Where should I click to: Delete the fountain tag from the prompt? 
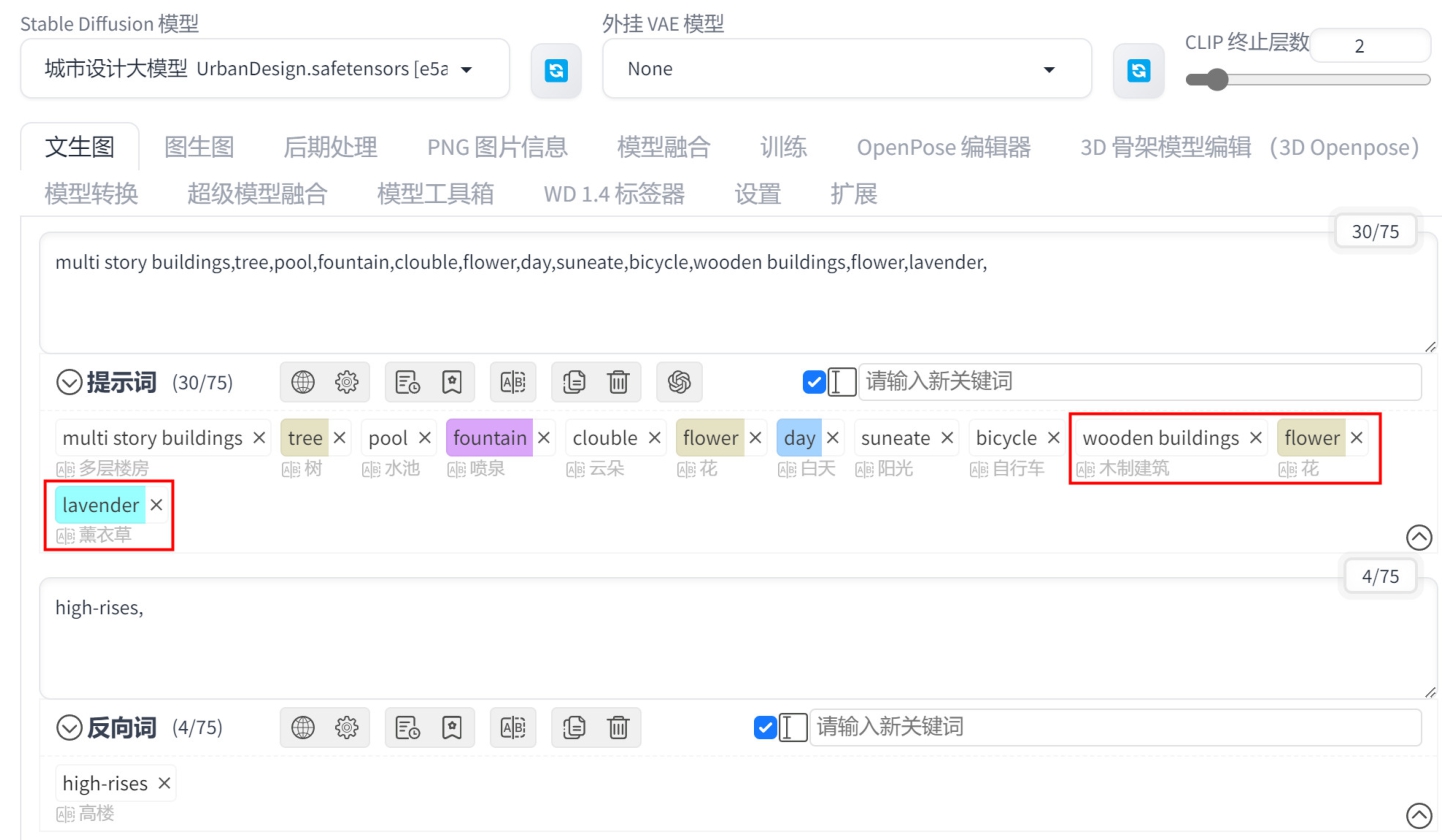point(544,438)
